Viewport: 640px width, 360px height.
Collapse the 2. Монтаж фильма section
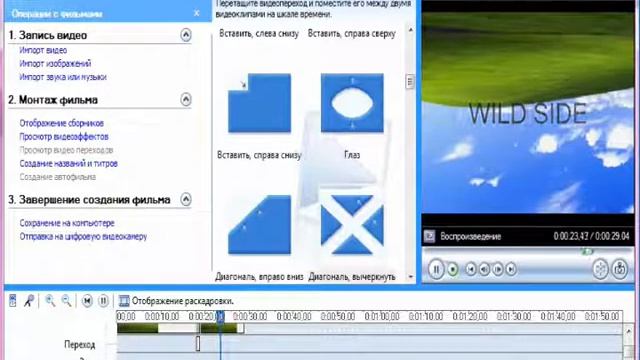[186, 99]
